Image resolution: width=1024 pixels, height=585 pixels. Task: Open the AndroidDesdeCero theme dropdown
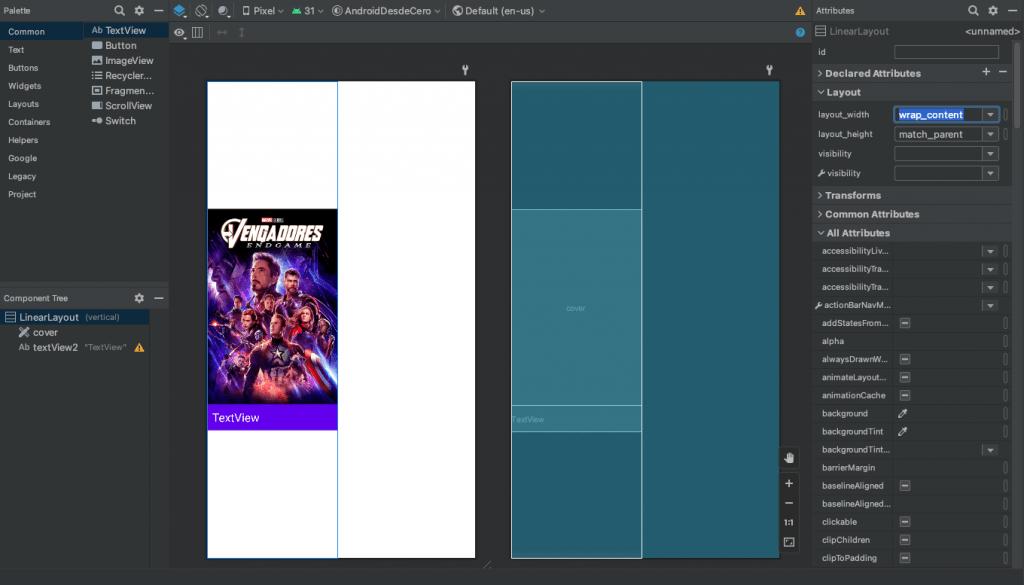coord(386,11)
